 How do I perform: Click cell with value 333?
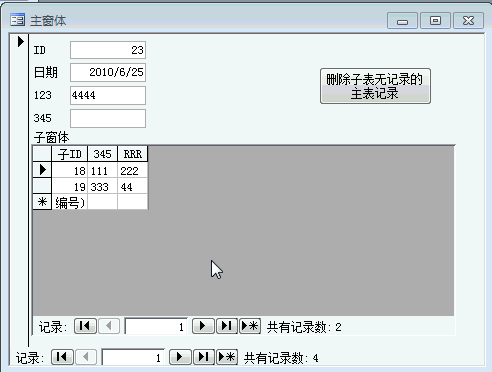[102, 186]
